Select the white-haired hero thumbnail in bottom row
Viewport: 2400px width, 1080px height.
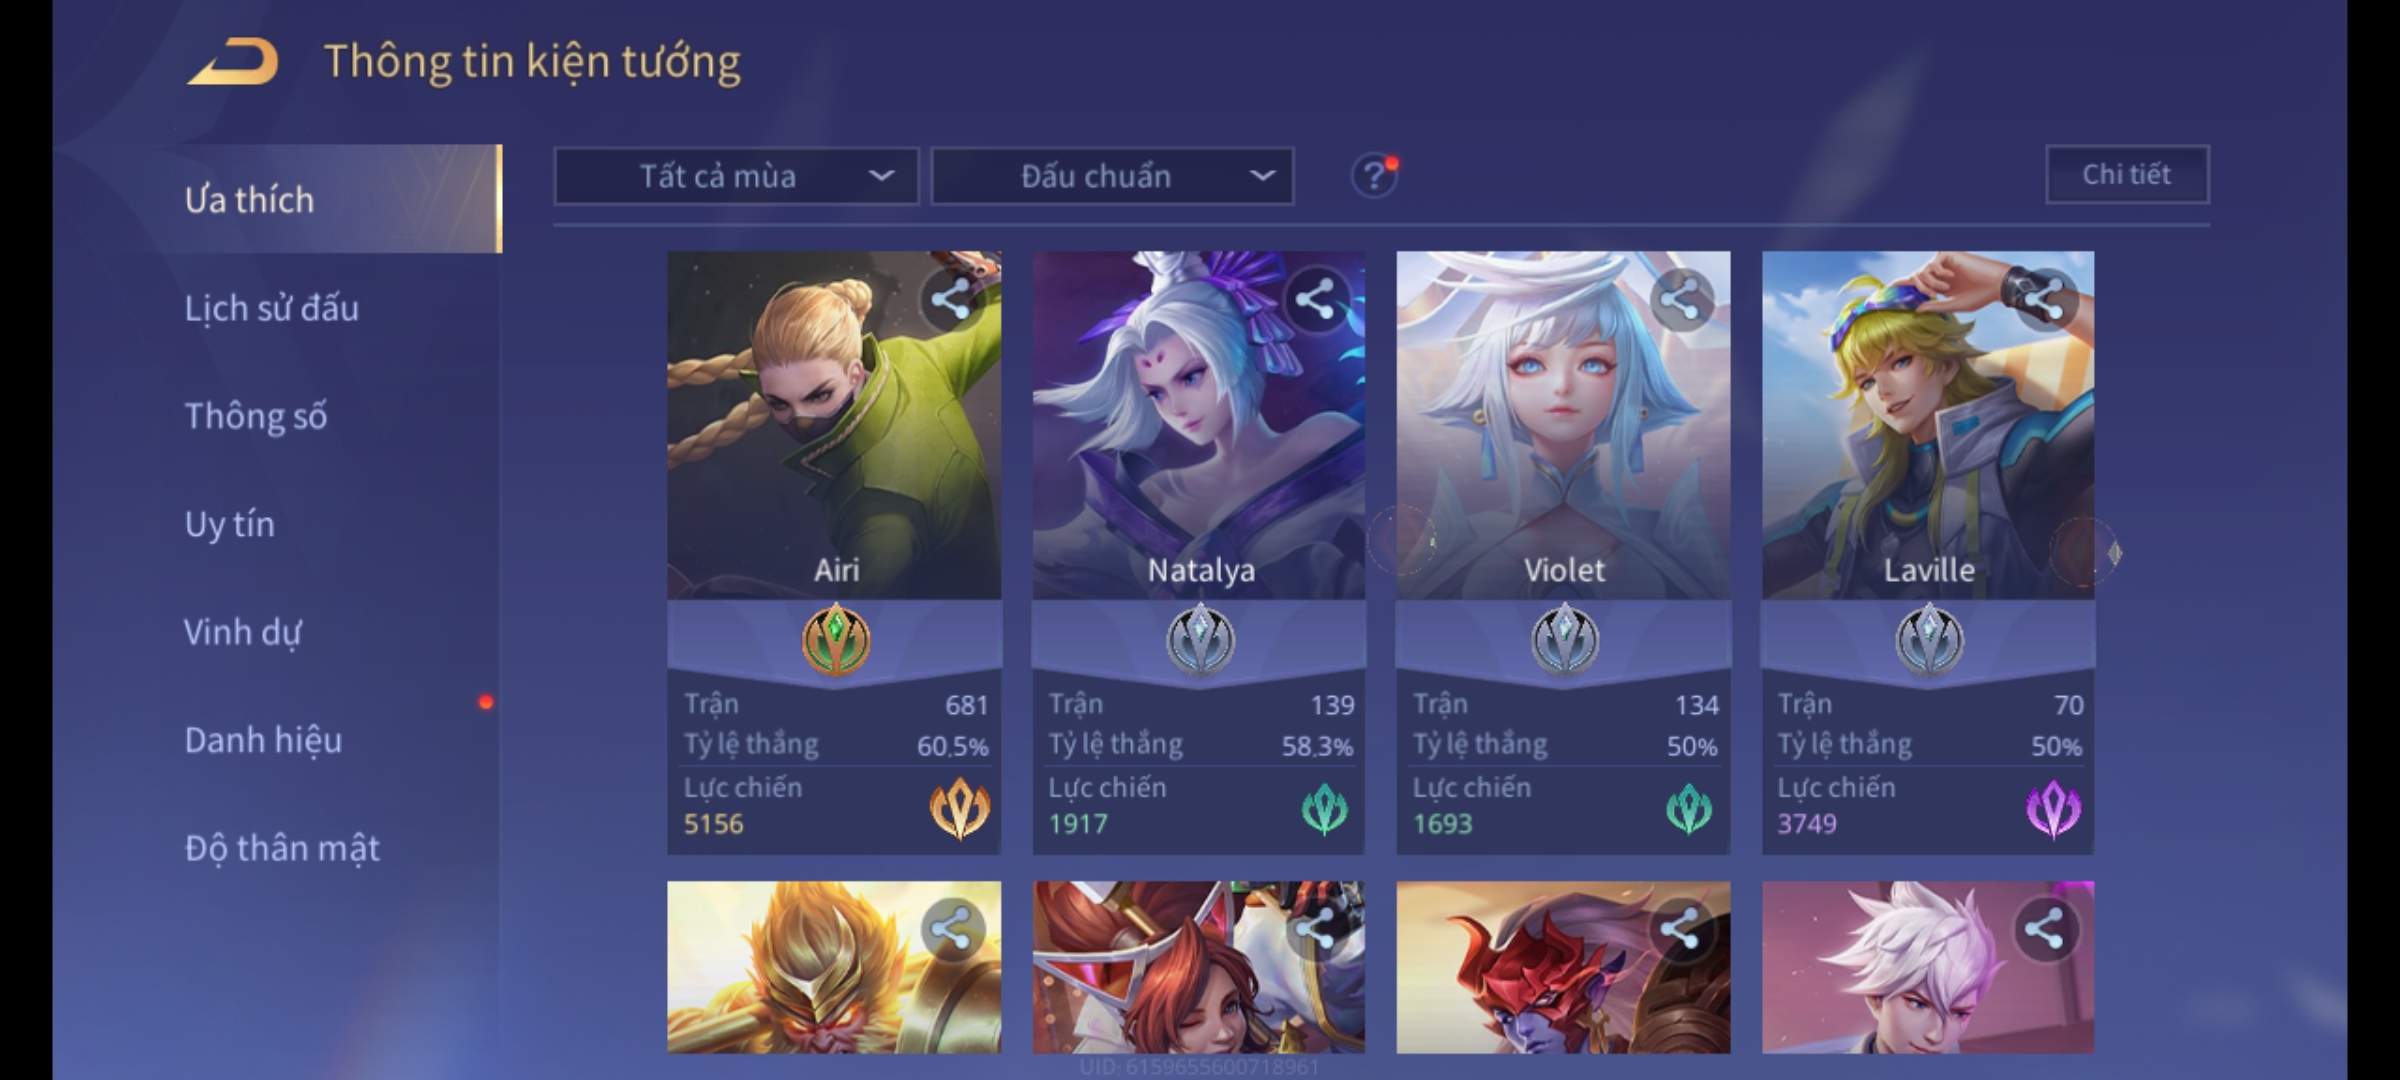(x=1928, y=967)
